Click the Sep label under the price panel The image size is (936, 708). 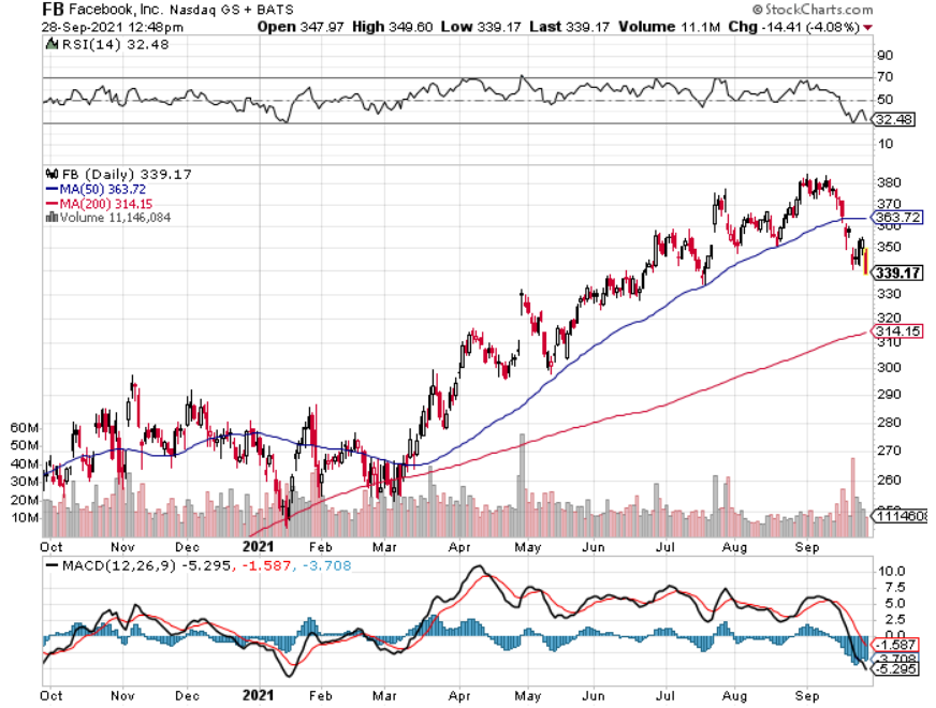(x=807, y=547)
